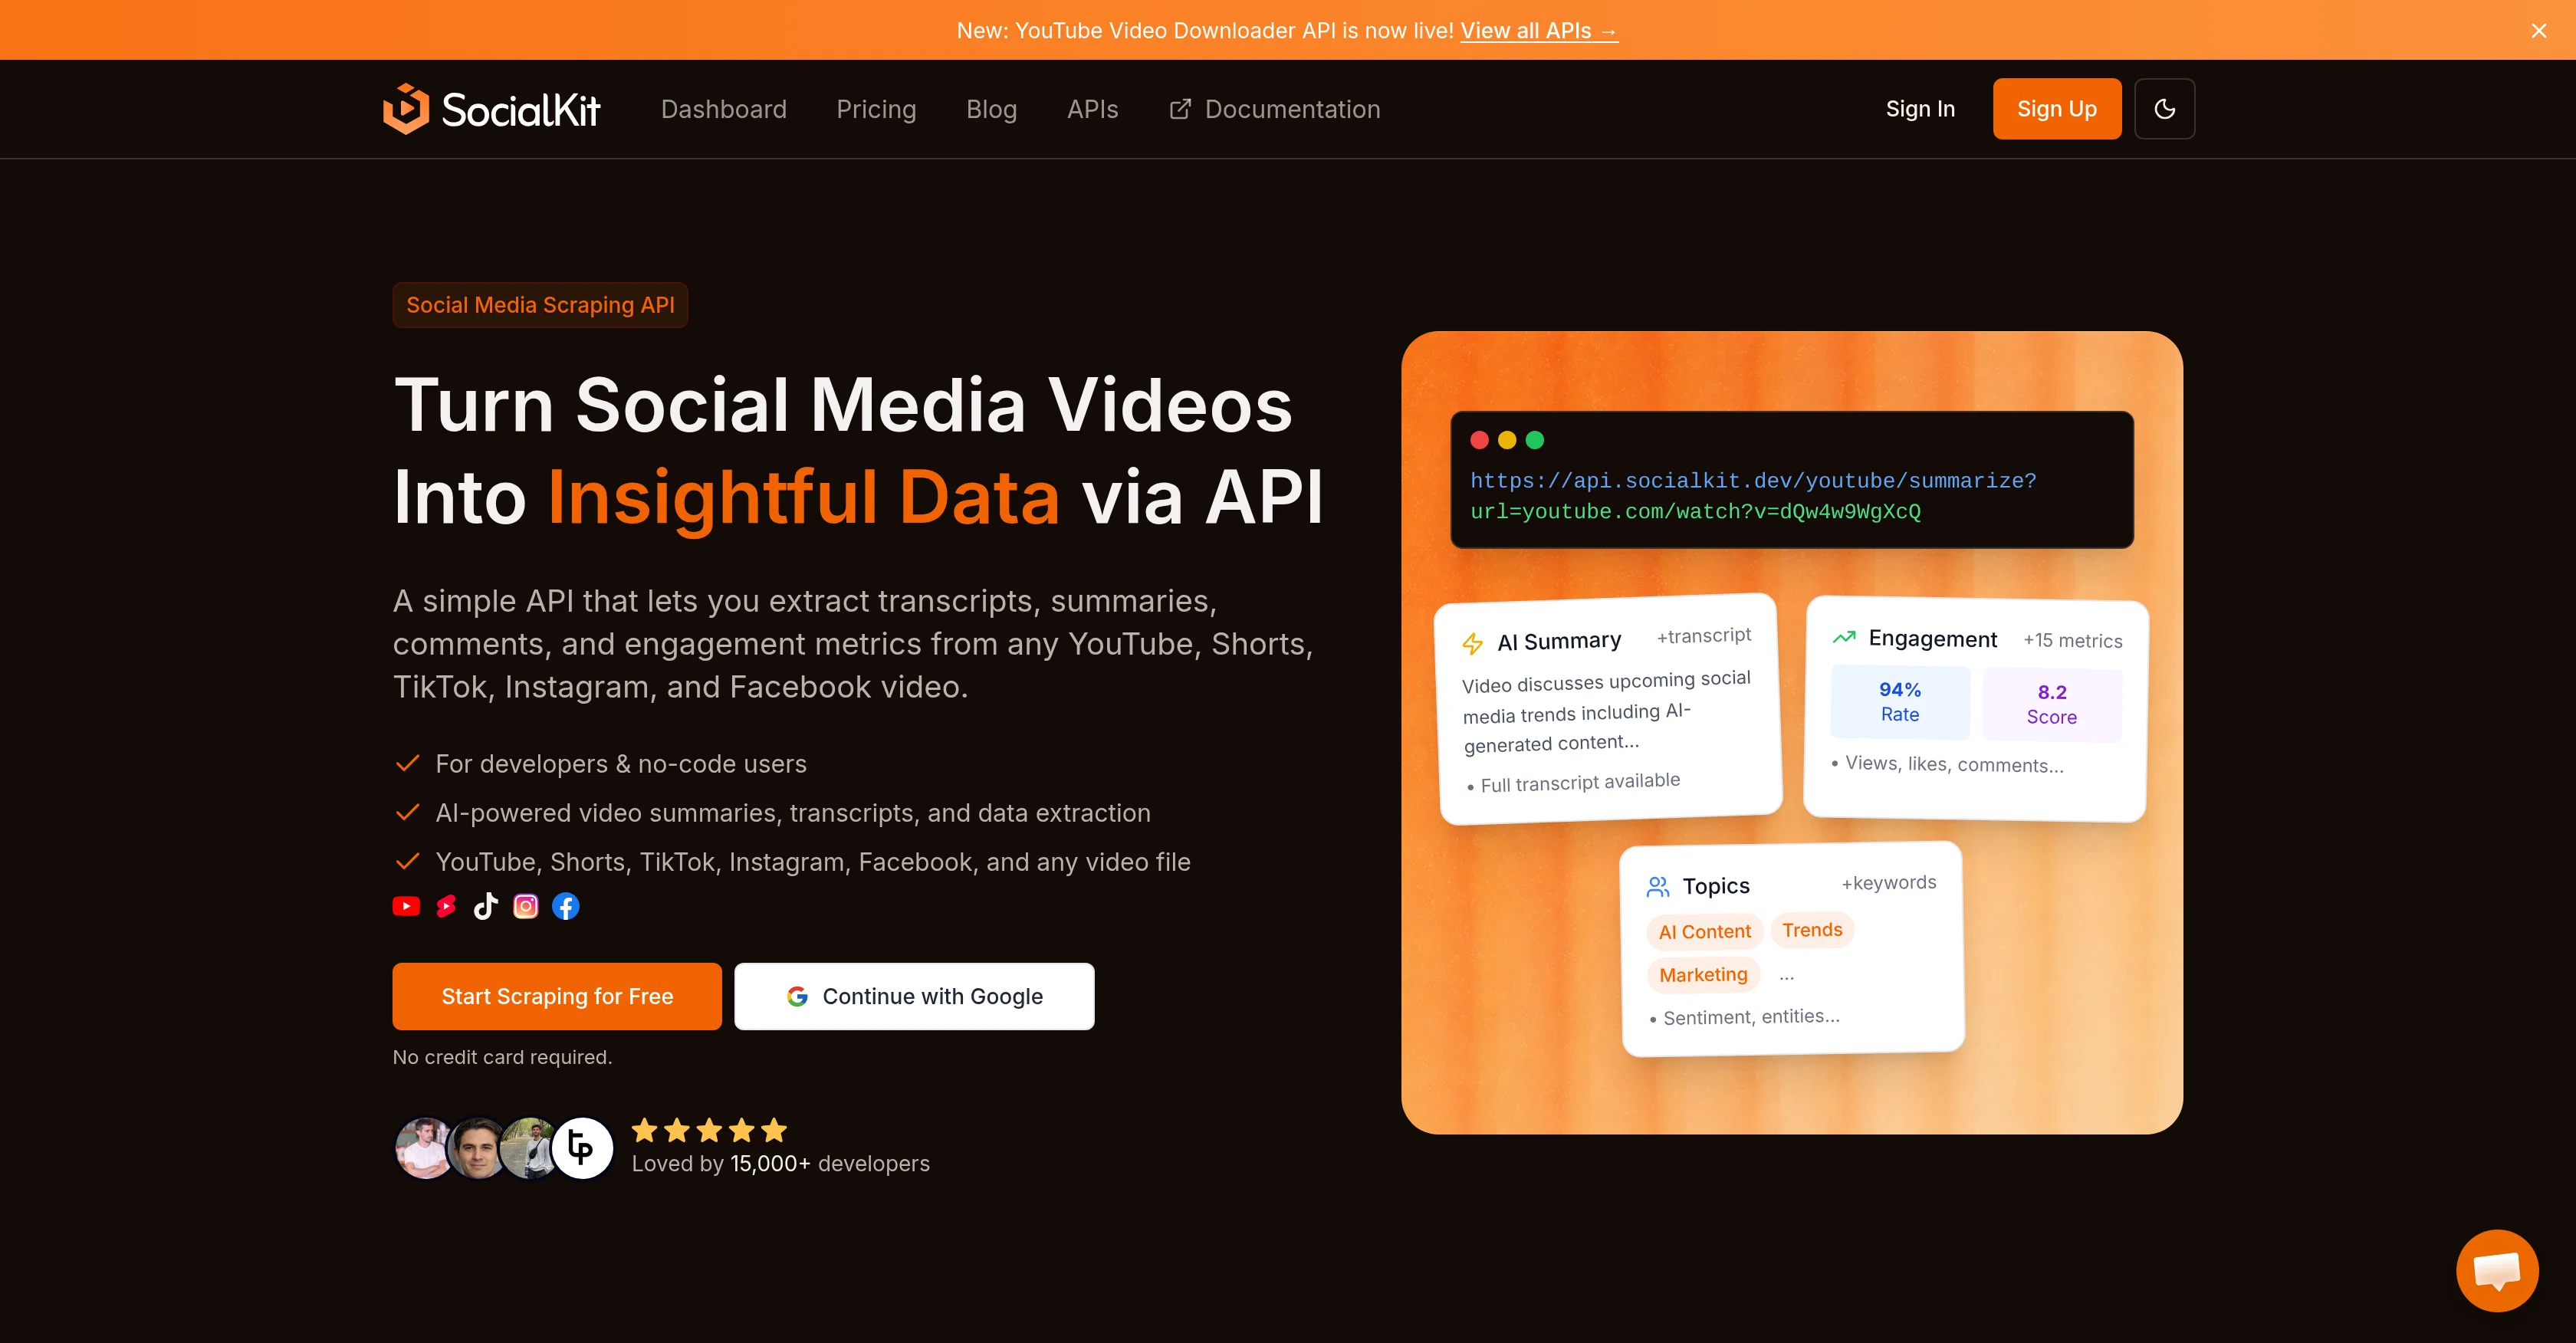The height and width of the screenshot is (1343, 2576).
Task: Click checkmark beside AI-powered video summaries
Action: point(407,813)
